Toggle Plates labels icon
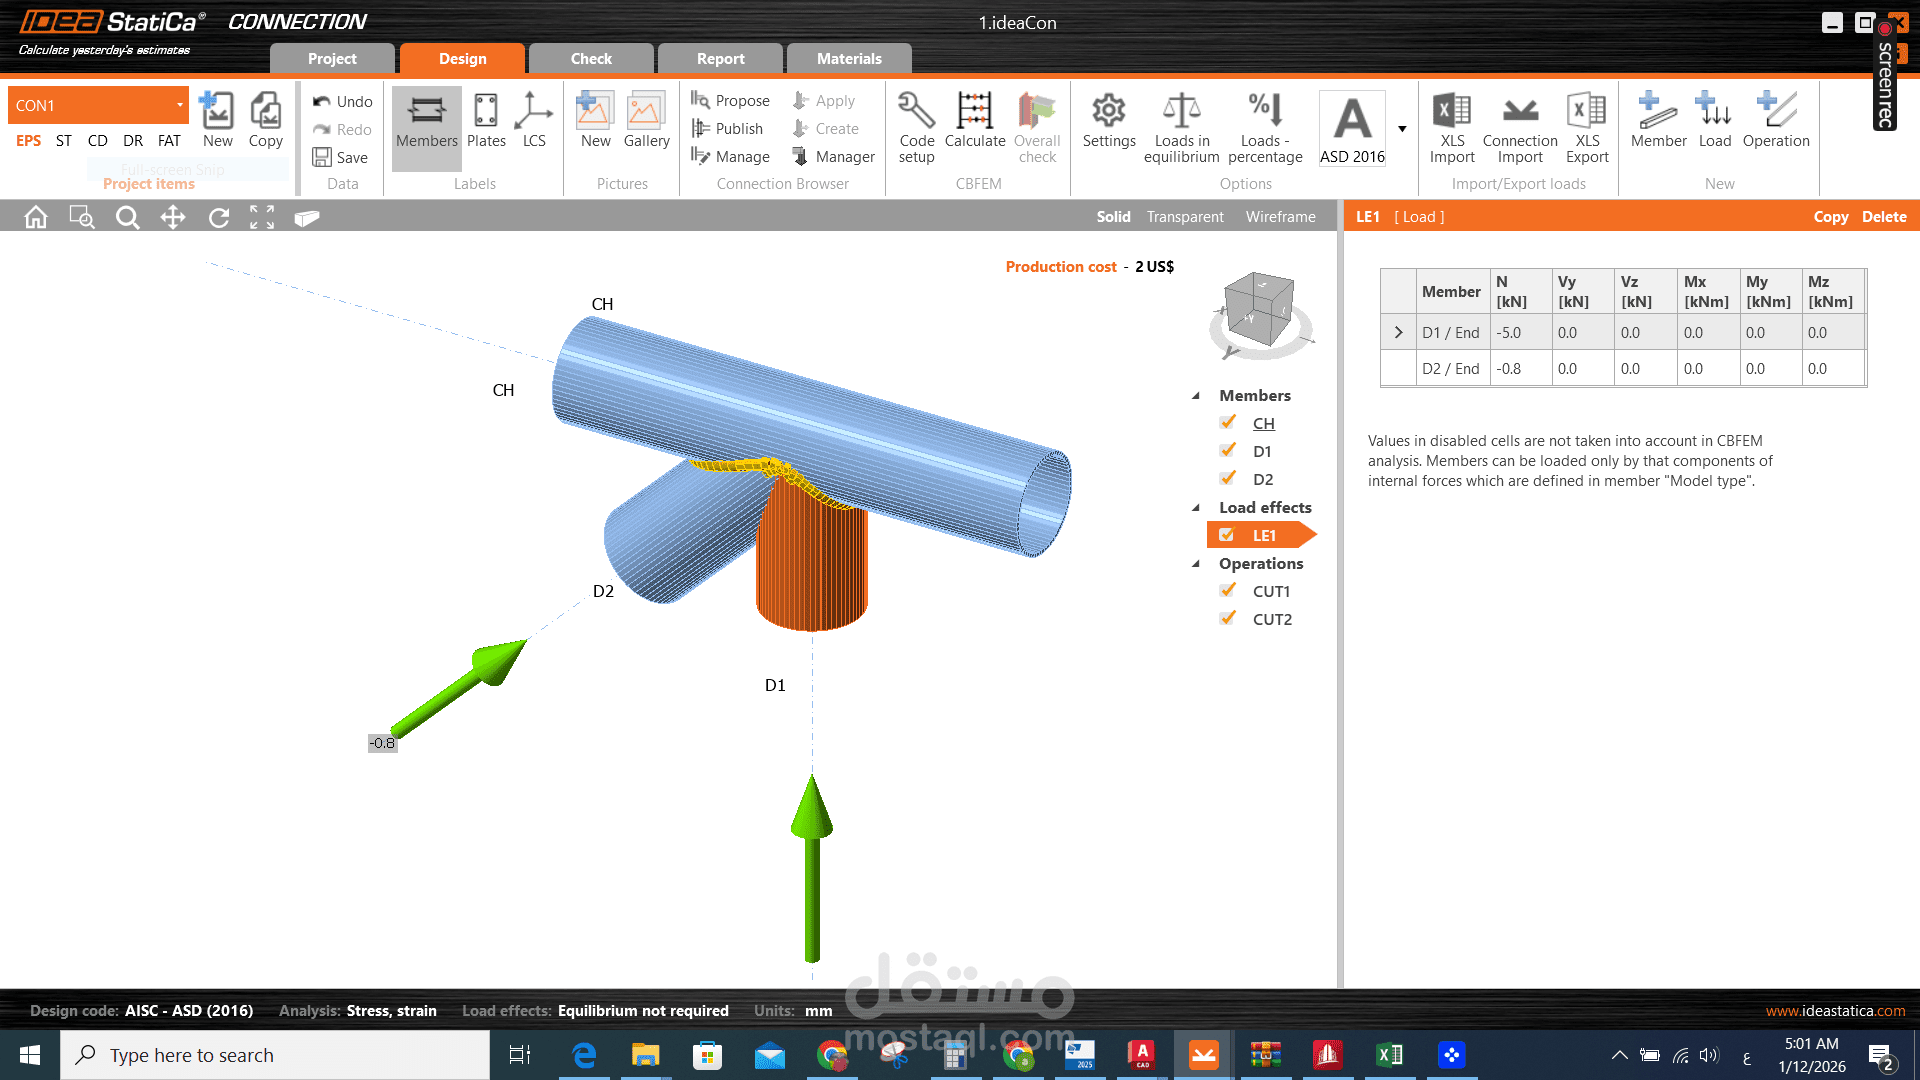 click(x=486, y=112)
